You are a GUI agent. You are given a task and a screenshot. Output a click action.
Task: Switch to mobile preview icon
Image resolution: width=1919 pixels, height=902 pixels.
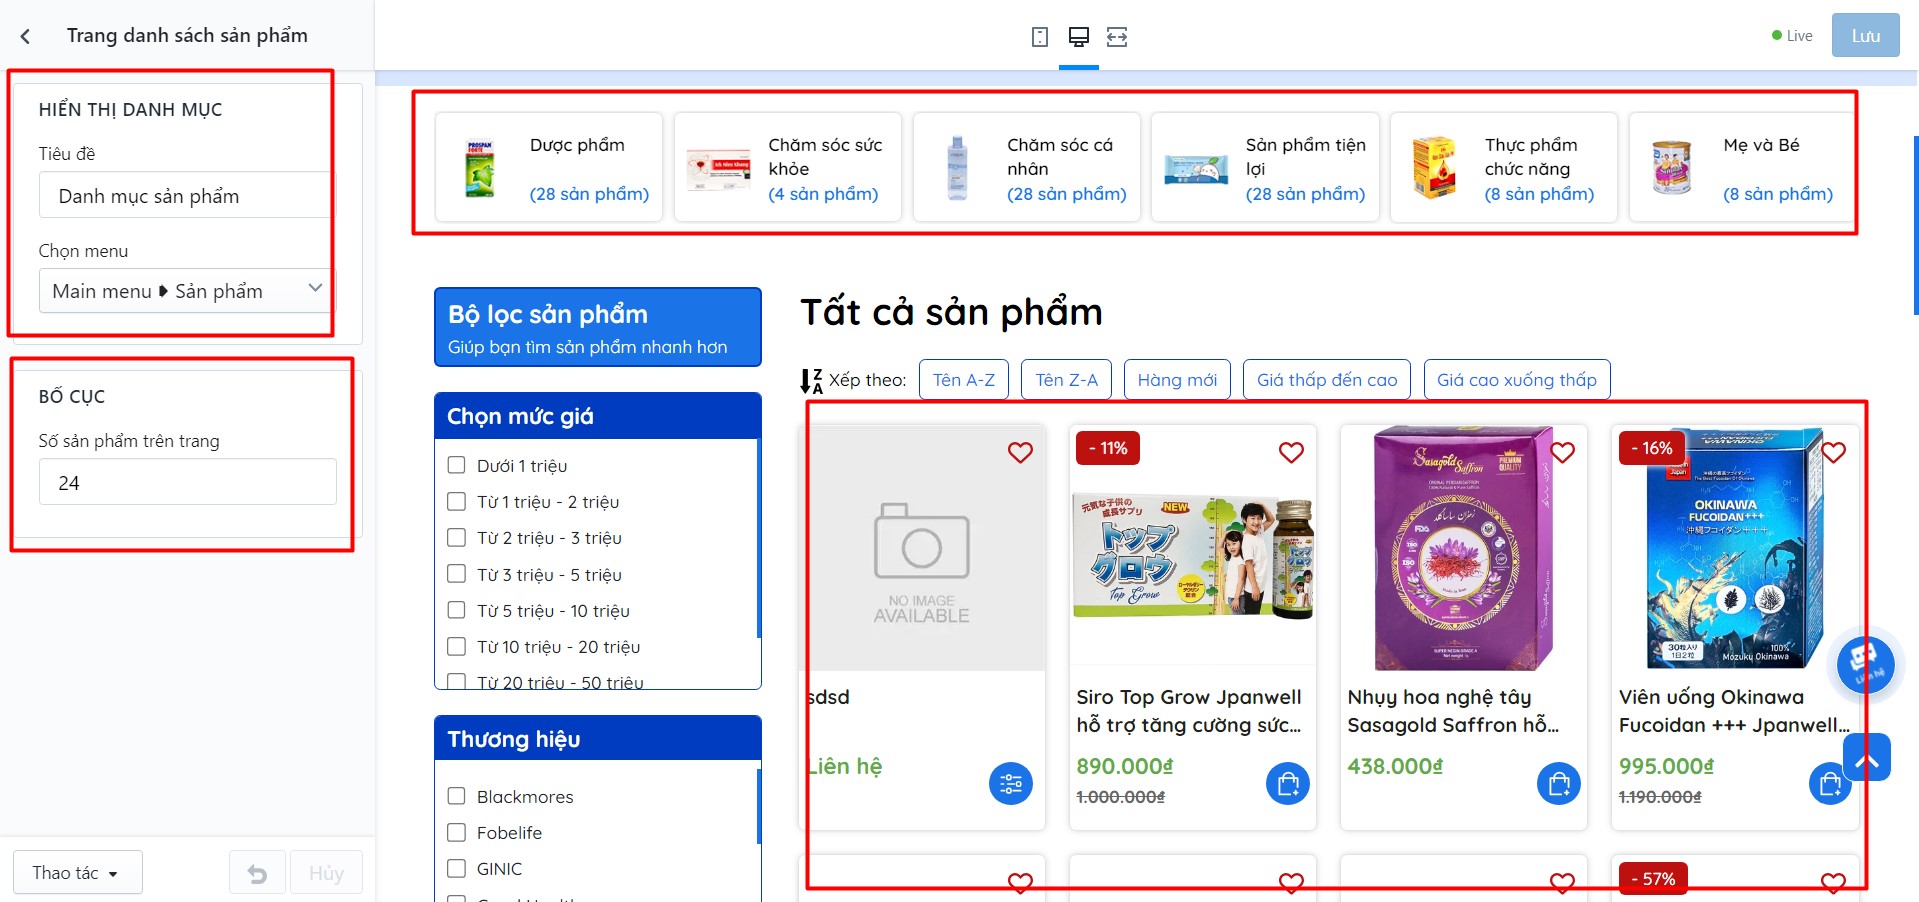1040,37
